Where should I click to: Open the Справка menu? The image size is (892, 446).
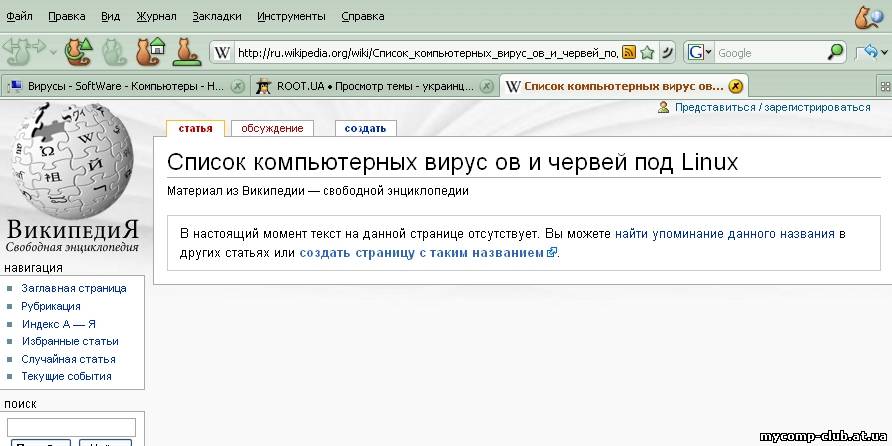tap(362, 16)
